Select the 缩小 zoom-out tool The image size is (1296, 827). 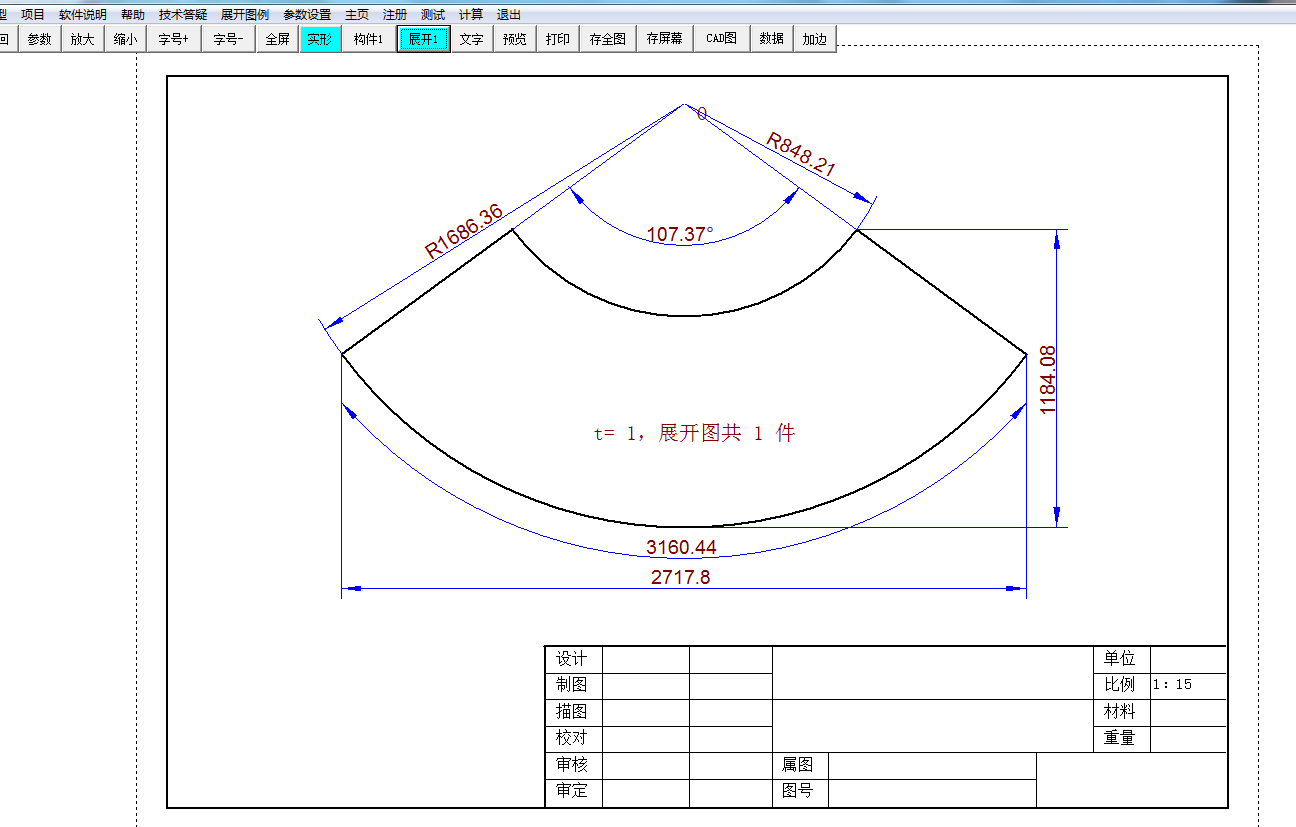pyautogui.click(x=125, y=38)
